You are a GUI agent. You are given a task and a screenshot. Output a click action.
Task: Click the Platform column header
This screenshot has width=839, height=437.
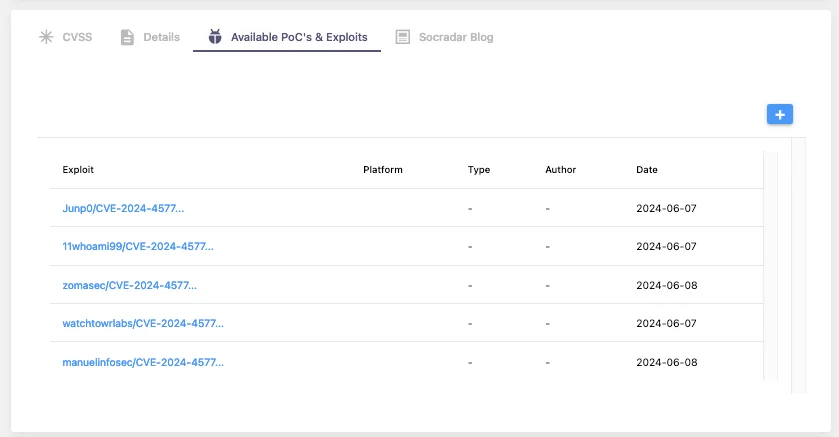pyautogui.click(x=383, y=170)
